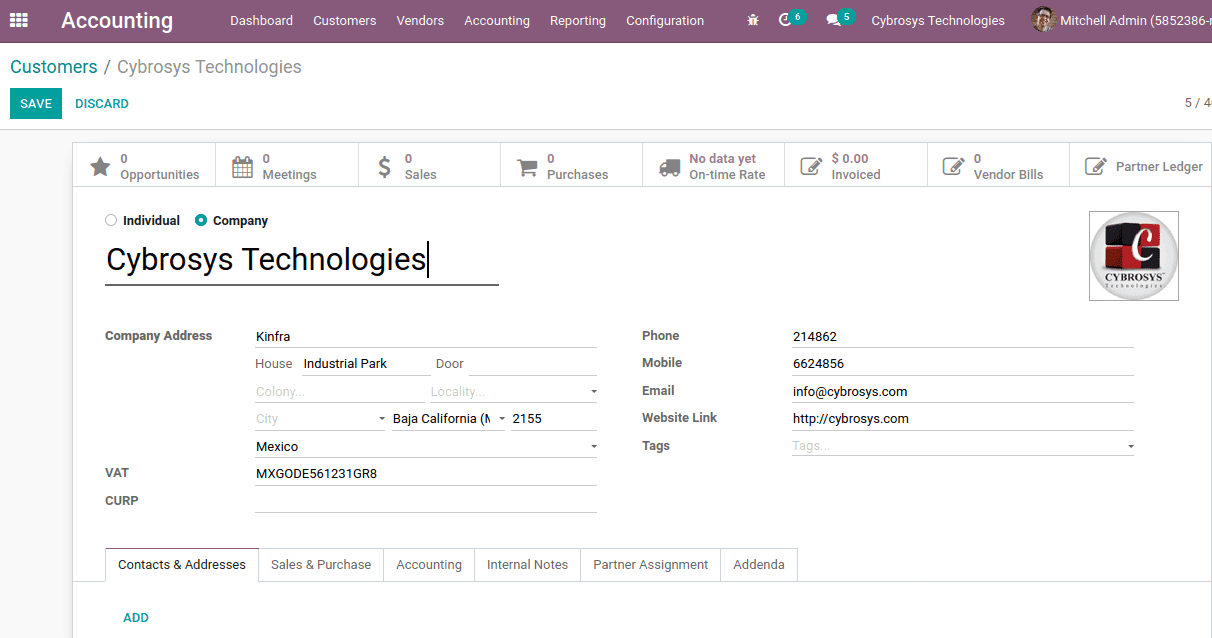Click the Cybrosys company logo image
This screenshot has height=638, width=1212.
[1134, 256]
